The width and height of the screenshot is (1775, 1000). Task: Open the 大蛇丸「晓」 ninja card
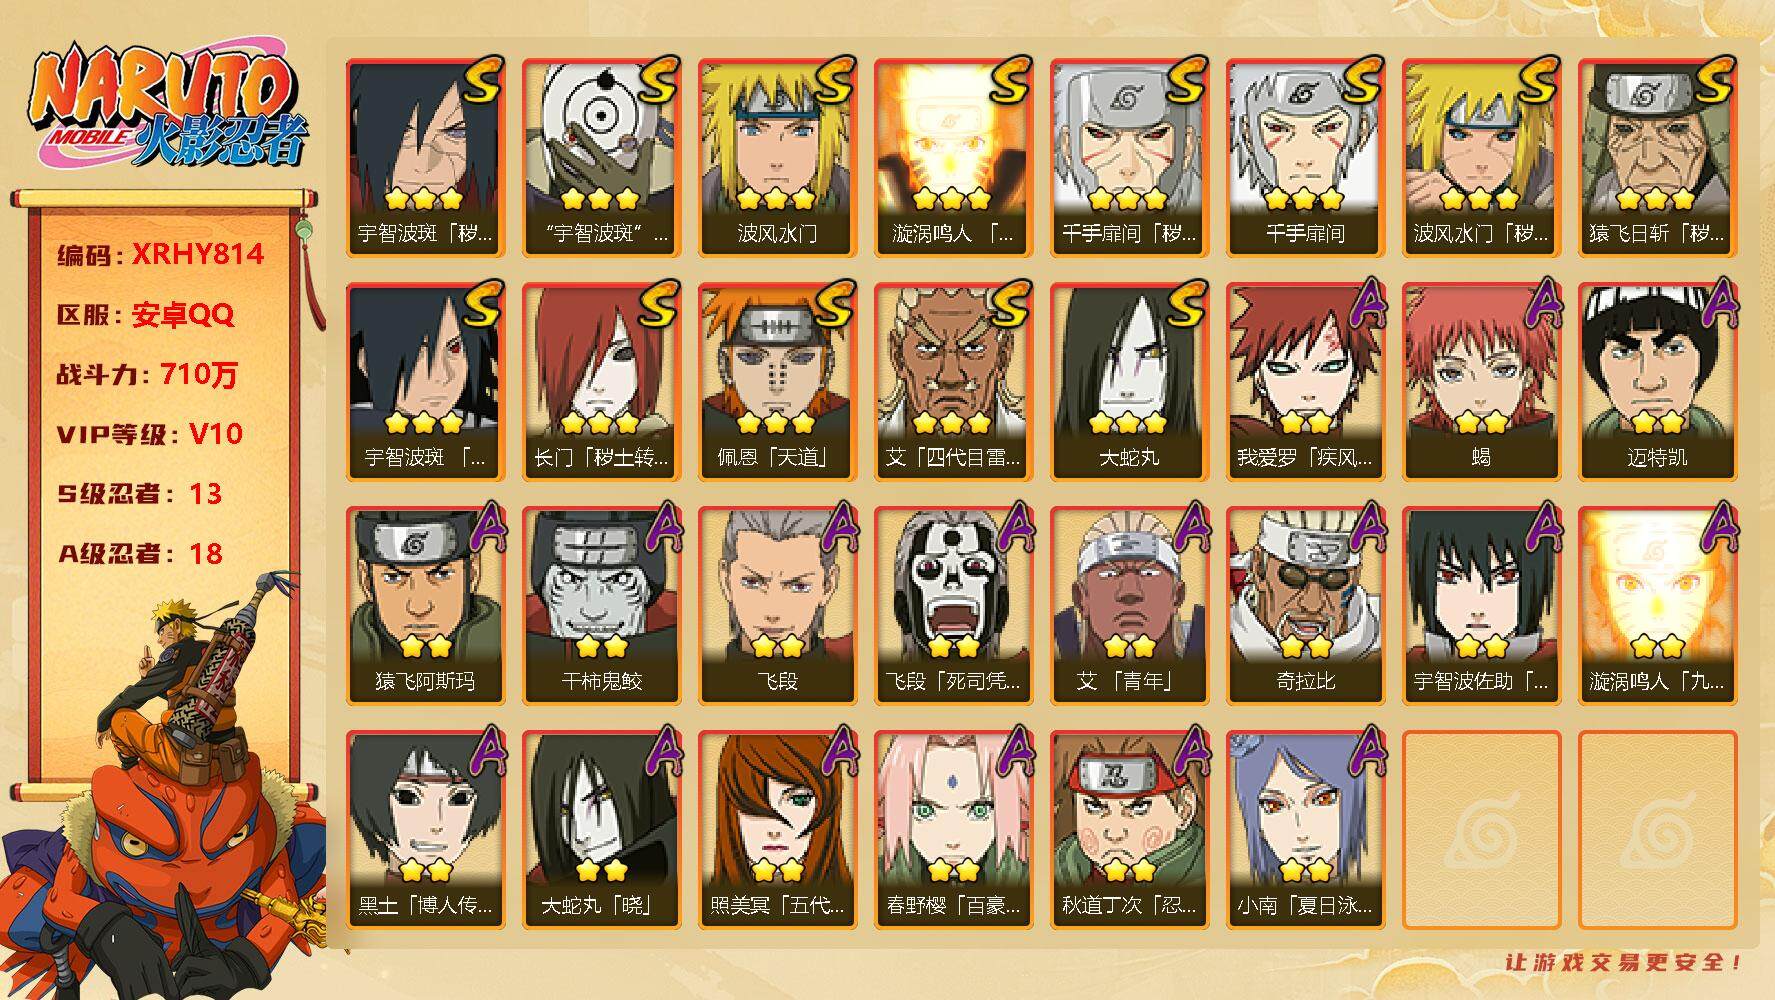pos(601,830)
